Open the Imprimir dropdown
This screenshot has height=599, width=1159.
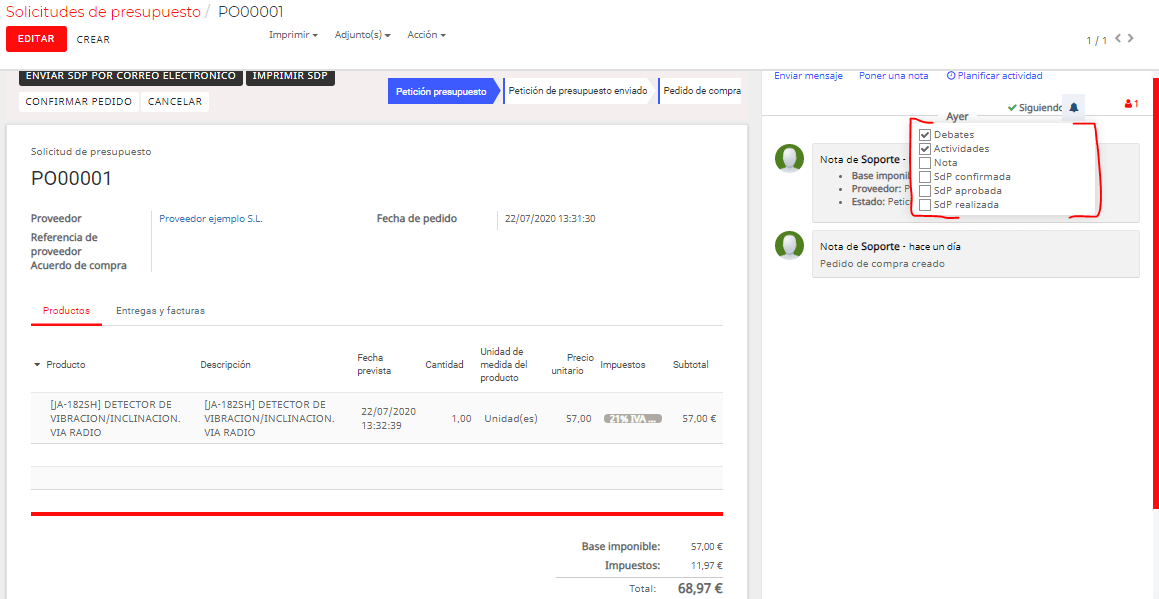click(293, 35)
